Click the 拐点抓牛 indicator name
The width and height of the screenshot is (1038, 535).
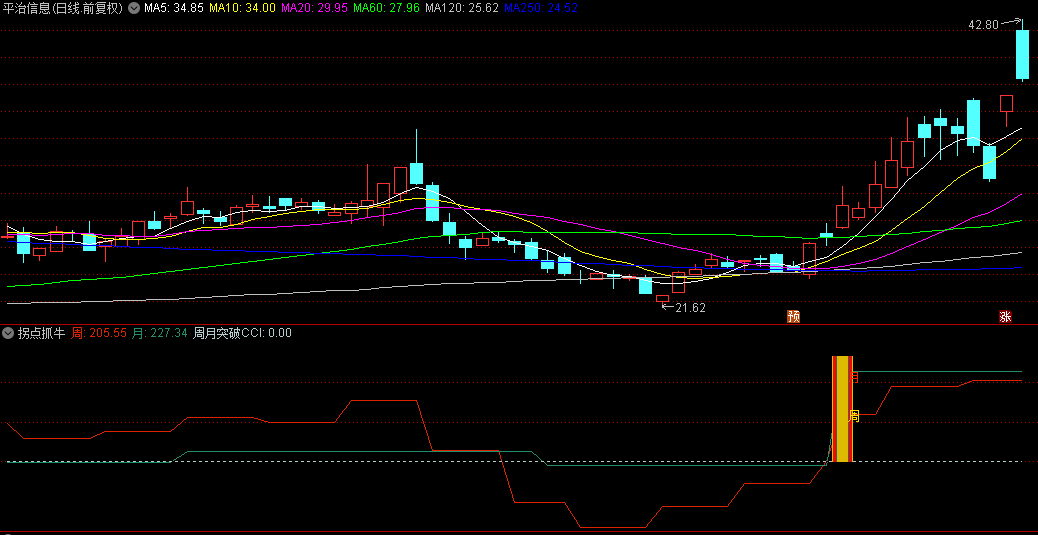(x=41, y=333)
